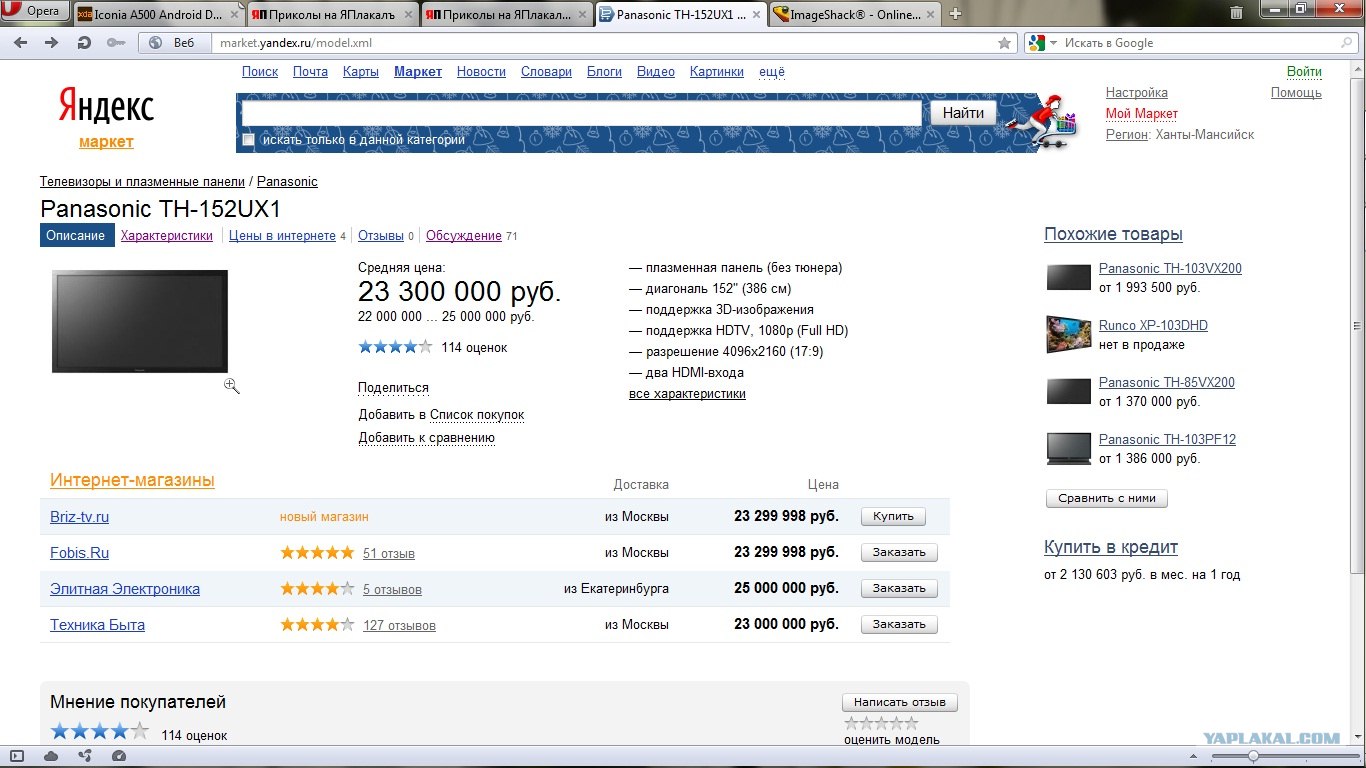The height and width of the screenshot is (768, 1366).
Task: Click the Веб site info globe badge
Action: point(173,43)
